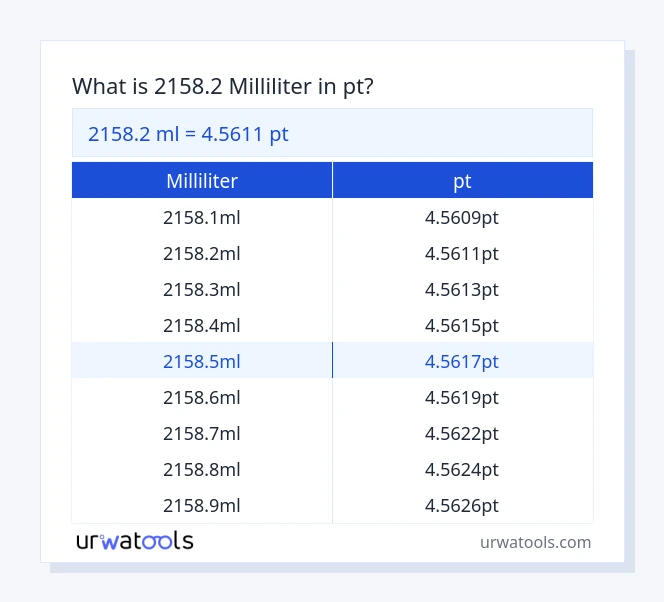Click the urwatools logo icon

coord(134,541)
